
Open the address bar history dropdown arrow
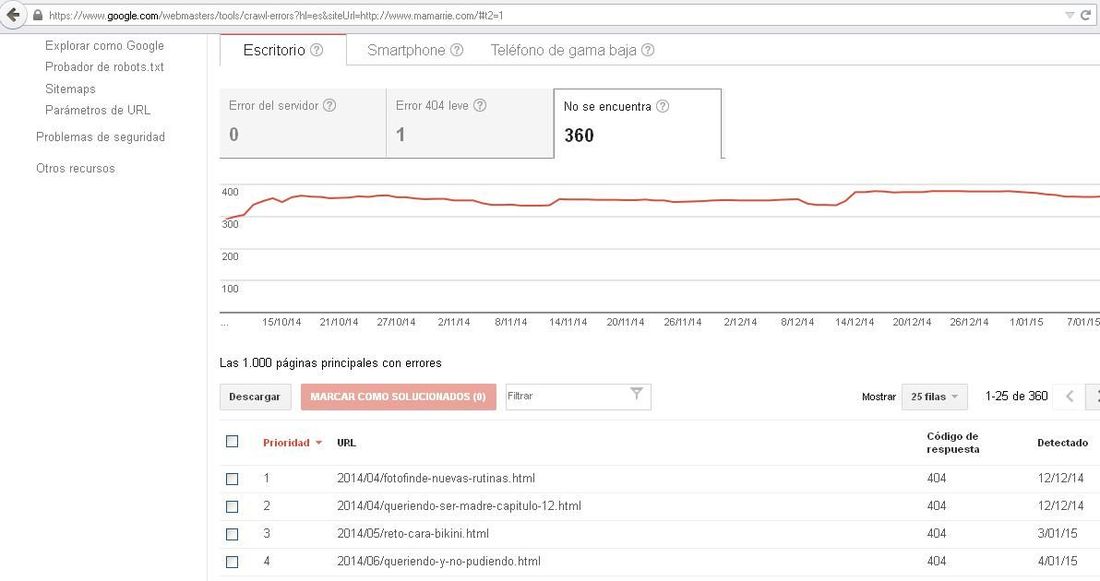[x=1069, y=15]
